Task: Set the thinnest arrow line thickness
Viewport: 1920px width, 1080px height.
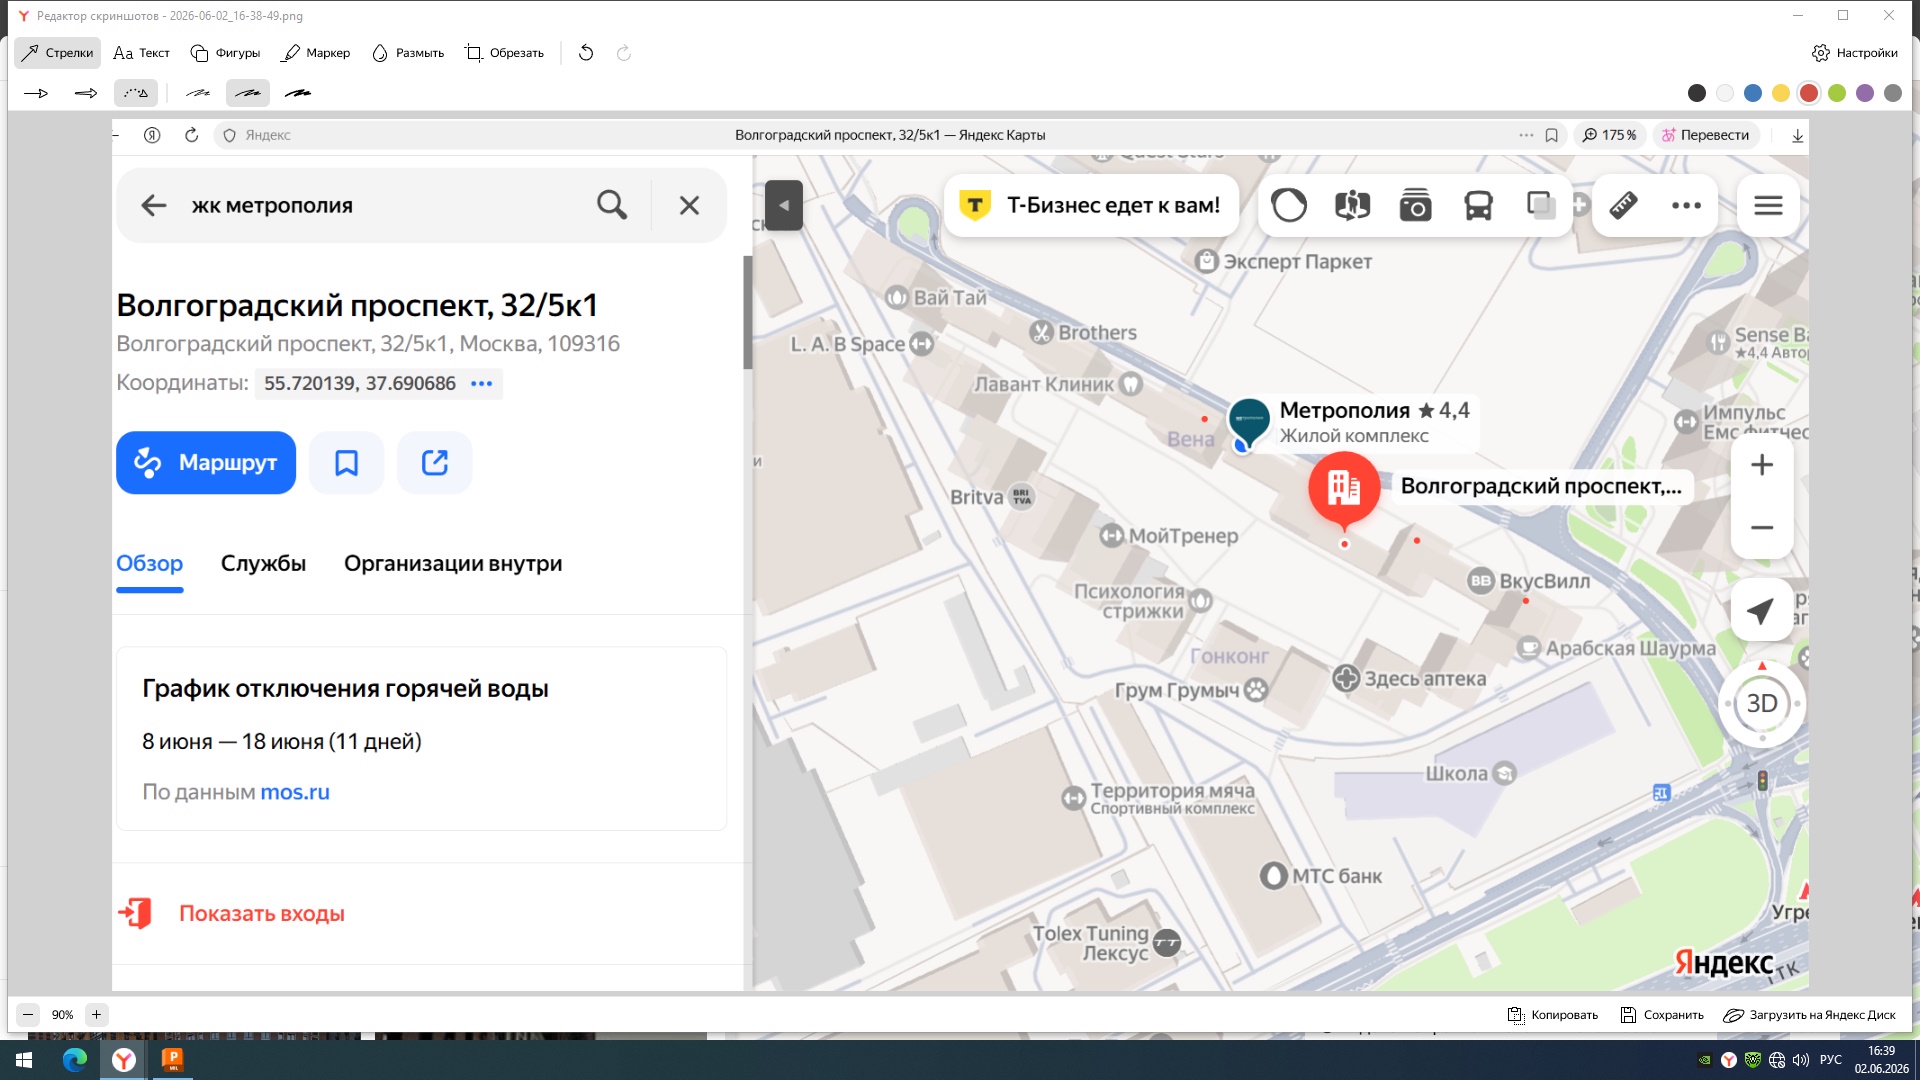Action: click(x=198, y=93)
